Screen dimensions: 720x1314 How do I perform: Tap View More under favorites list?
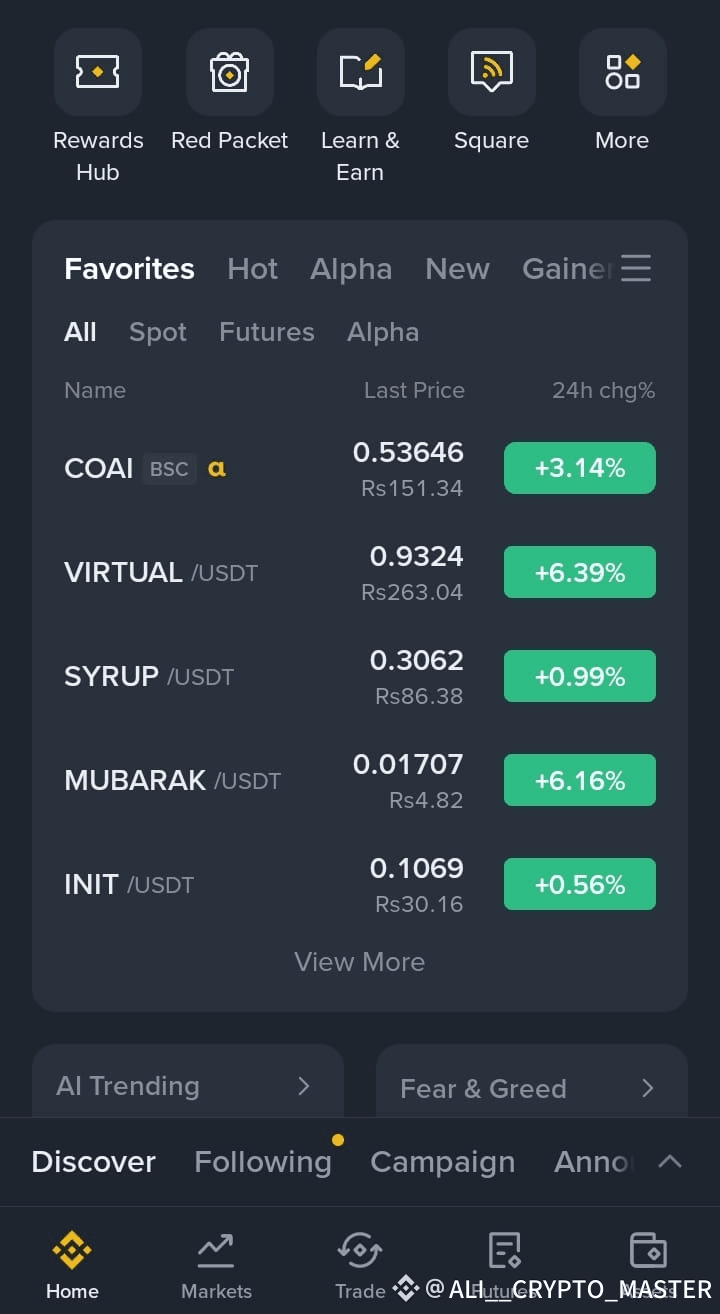[x=360, y=962]
